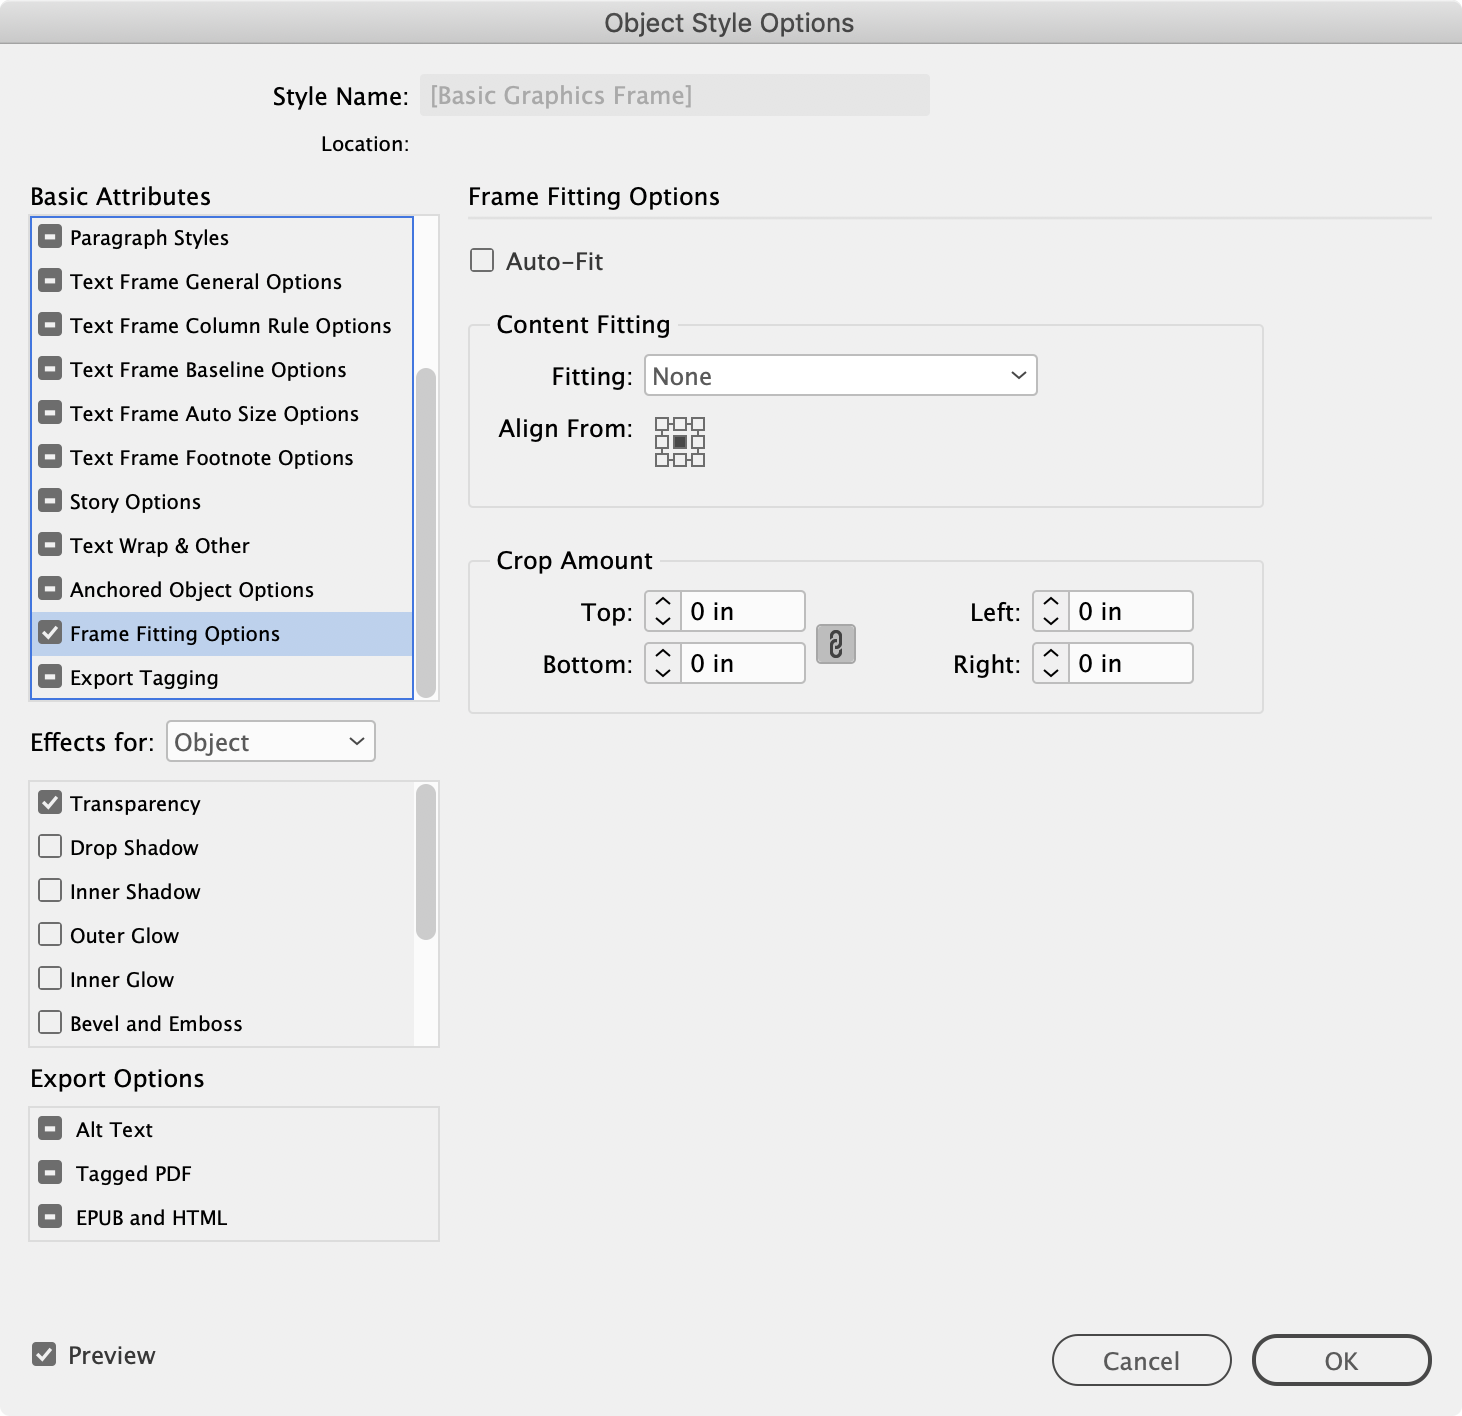Click the Right crop amount stepper arrows
This screenshot has width=1462, height=1416.
pos(1051,663)
